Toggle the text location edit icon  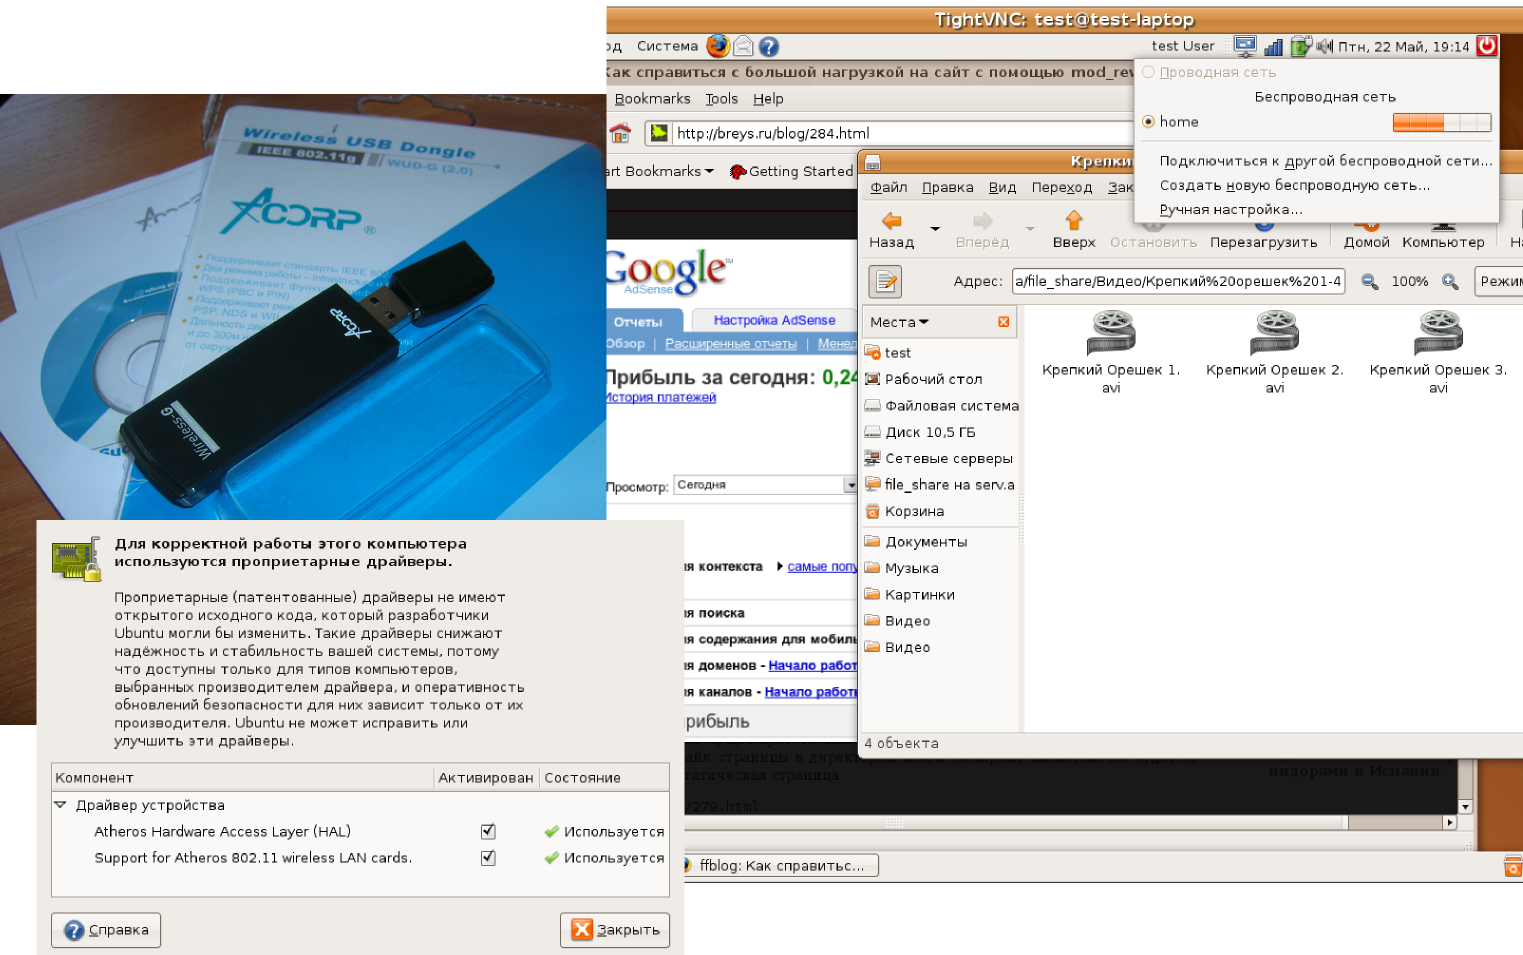click(885, 282)
